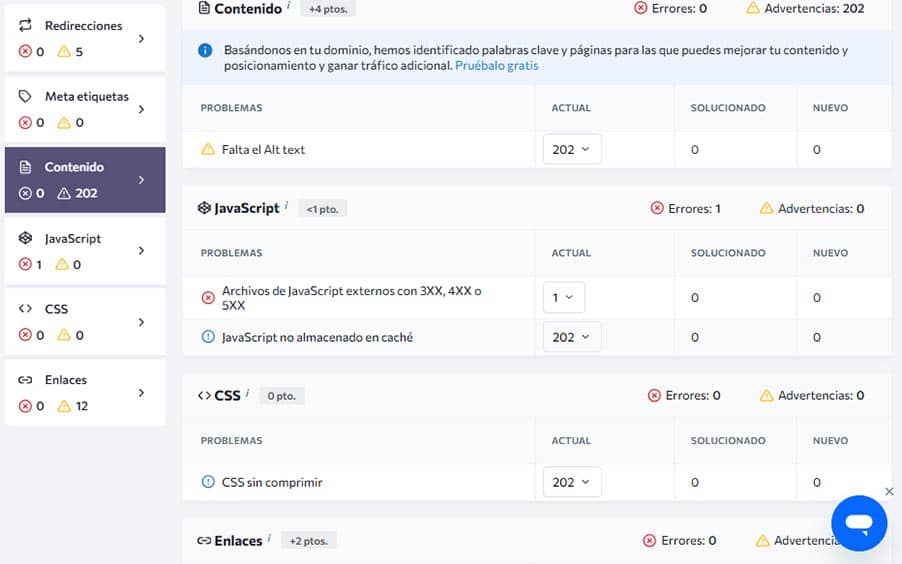Click the info icon next to JavaScript heading
902x564 pixels.
click(x=287, y=206)
